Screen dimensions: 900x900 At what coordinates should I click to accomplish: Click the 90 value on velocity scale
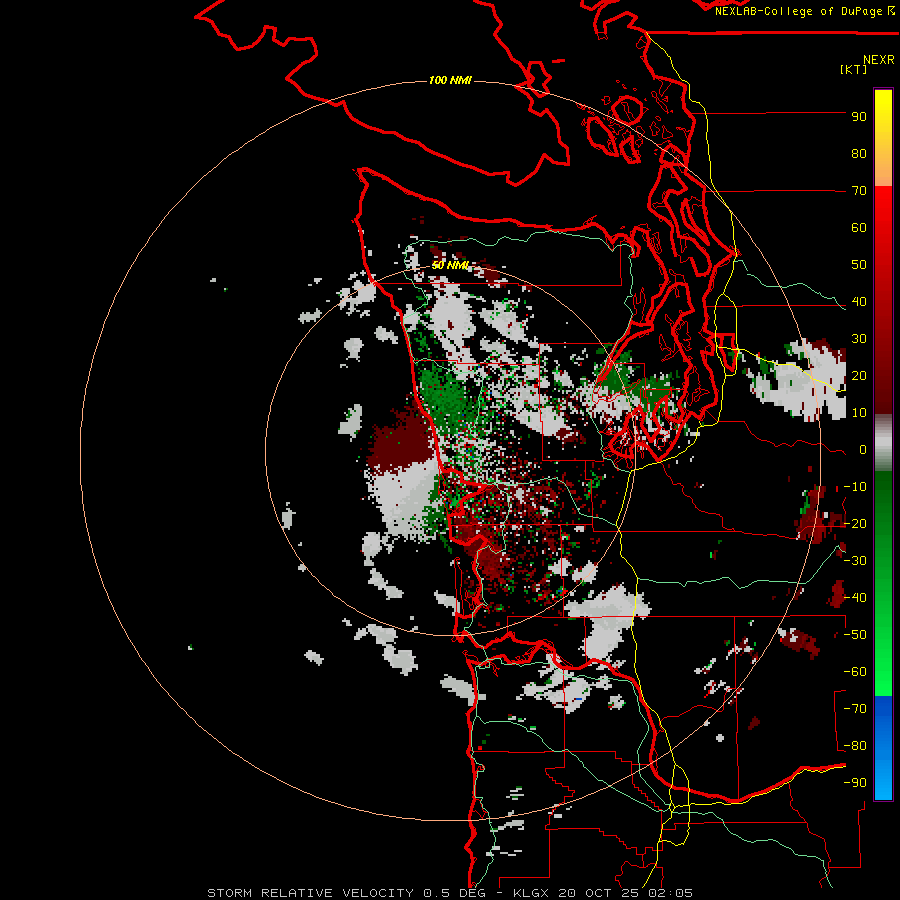pyautogui.click(x=859, y=117)
